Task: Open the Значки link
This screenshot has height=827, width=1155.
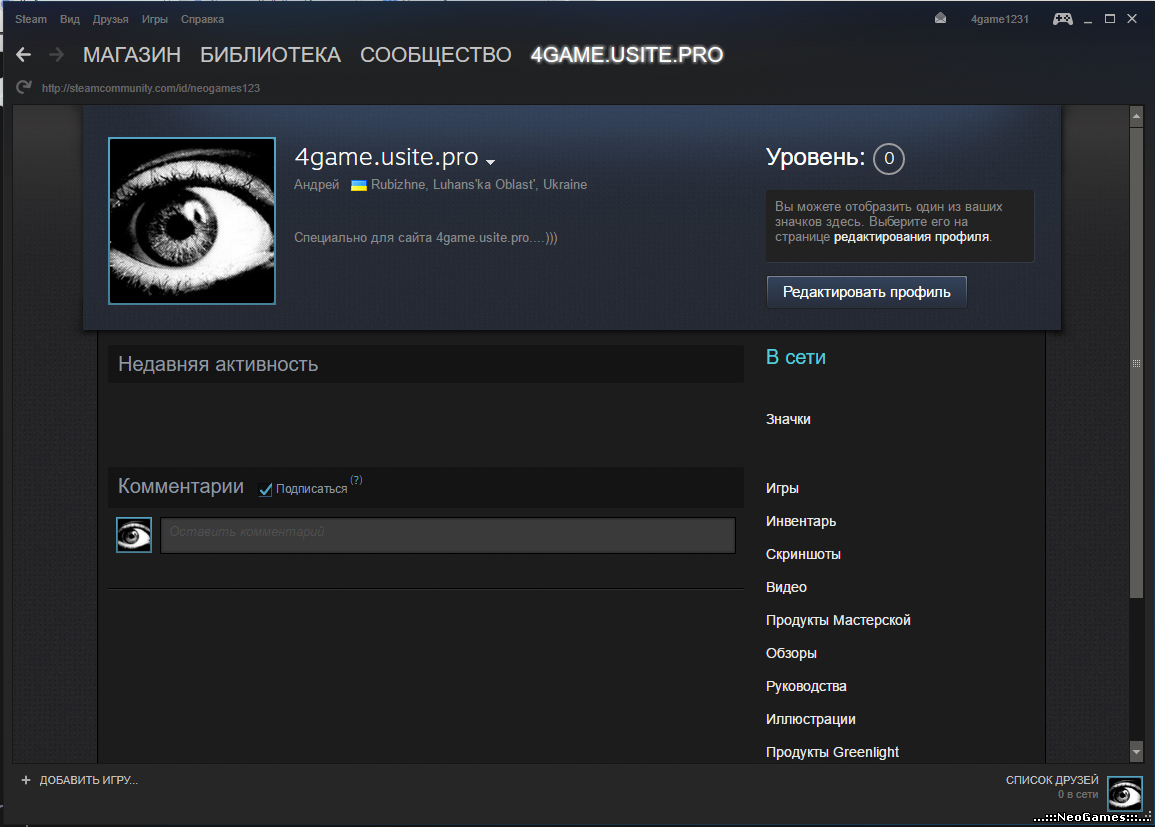Action: [x=788, y=419]
